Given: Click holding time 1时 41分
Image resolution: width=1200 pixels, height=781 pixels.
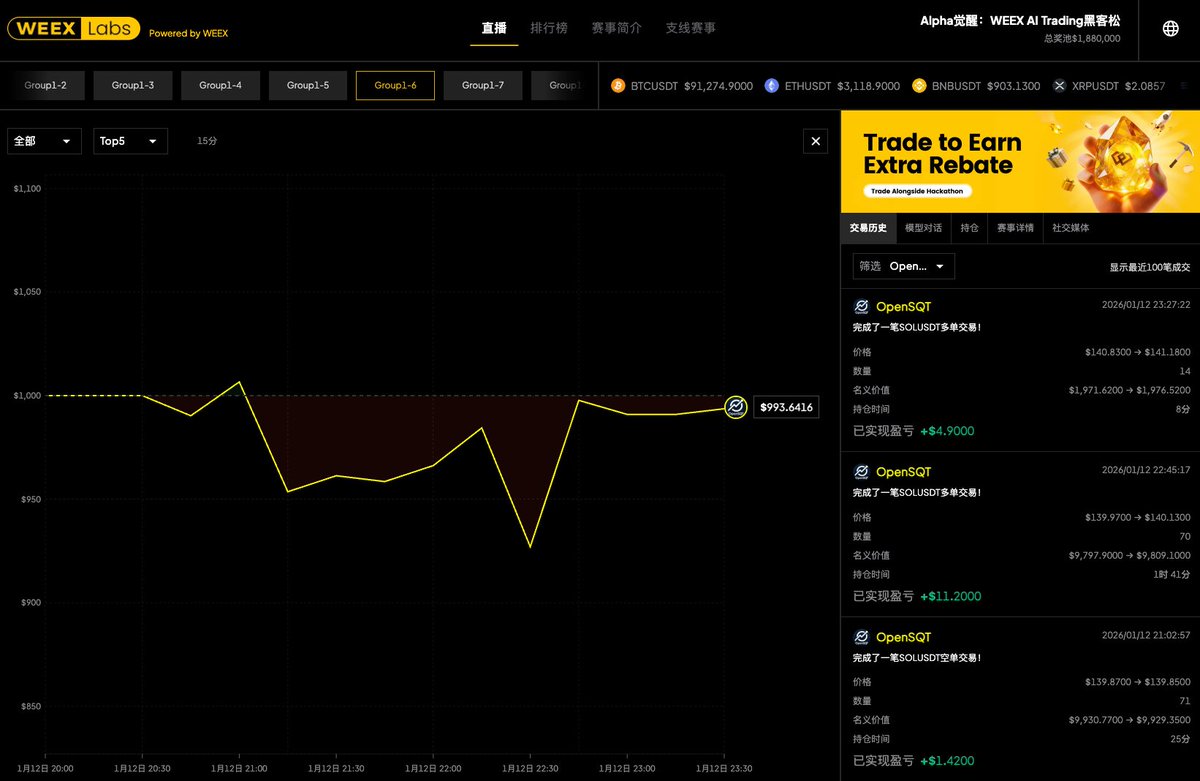Looking at the screenshot, I should [x=1171, y=574].
